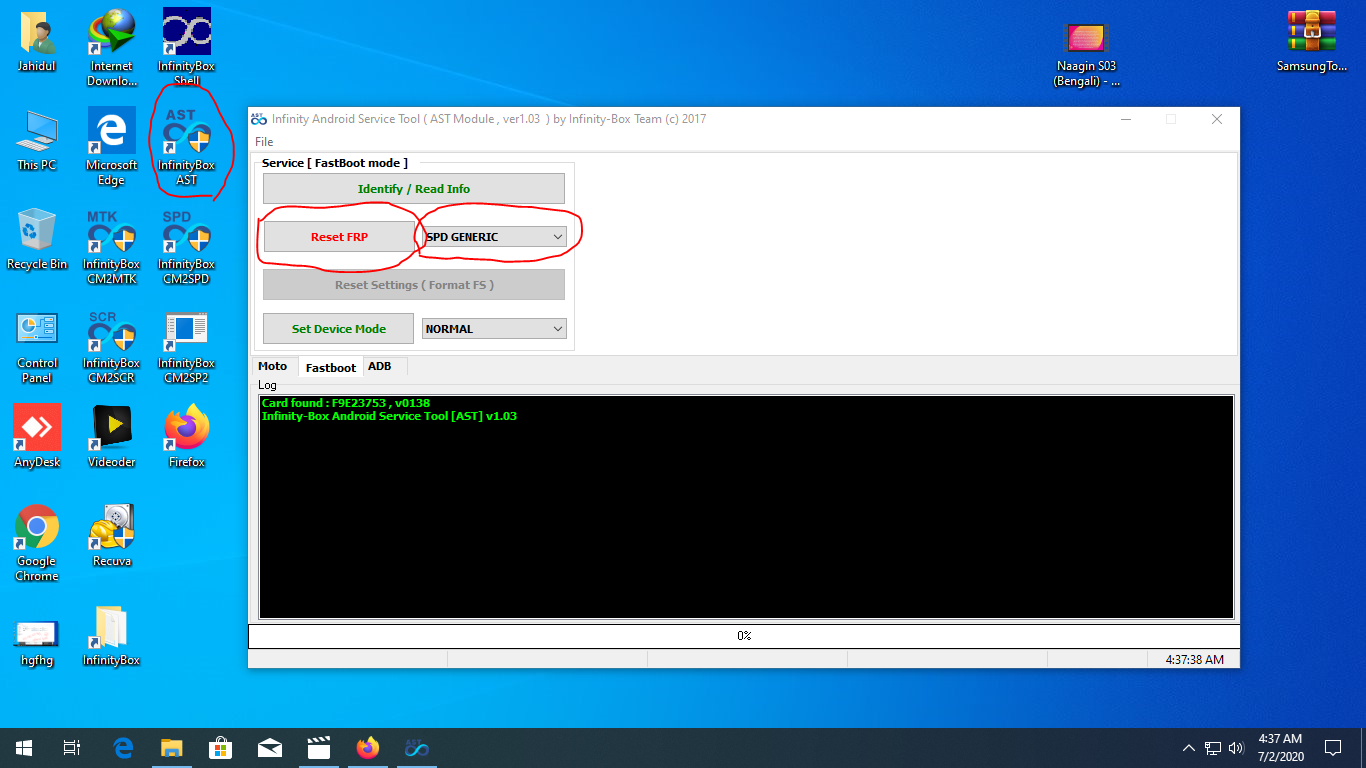1366x768 pixels.
Task: Click 'Card found : F9E23753 , v0138' log line
Action: [x=346, y=403]
